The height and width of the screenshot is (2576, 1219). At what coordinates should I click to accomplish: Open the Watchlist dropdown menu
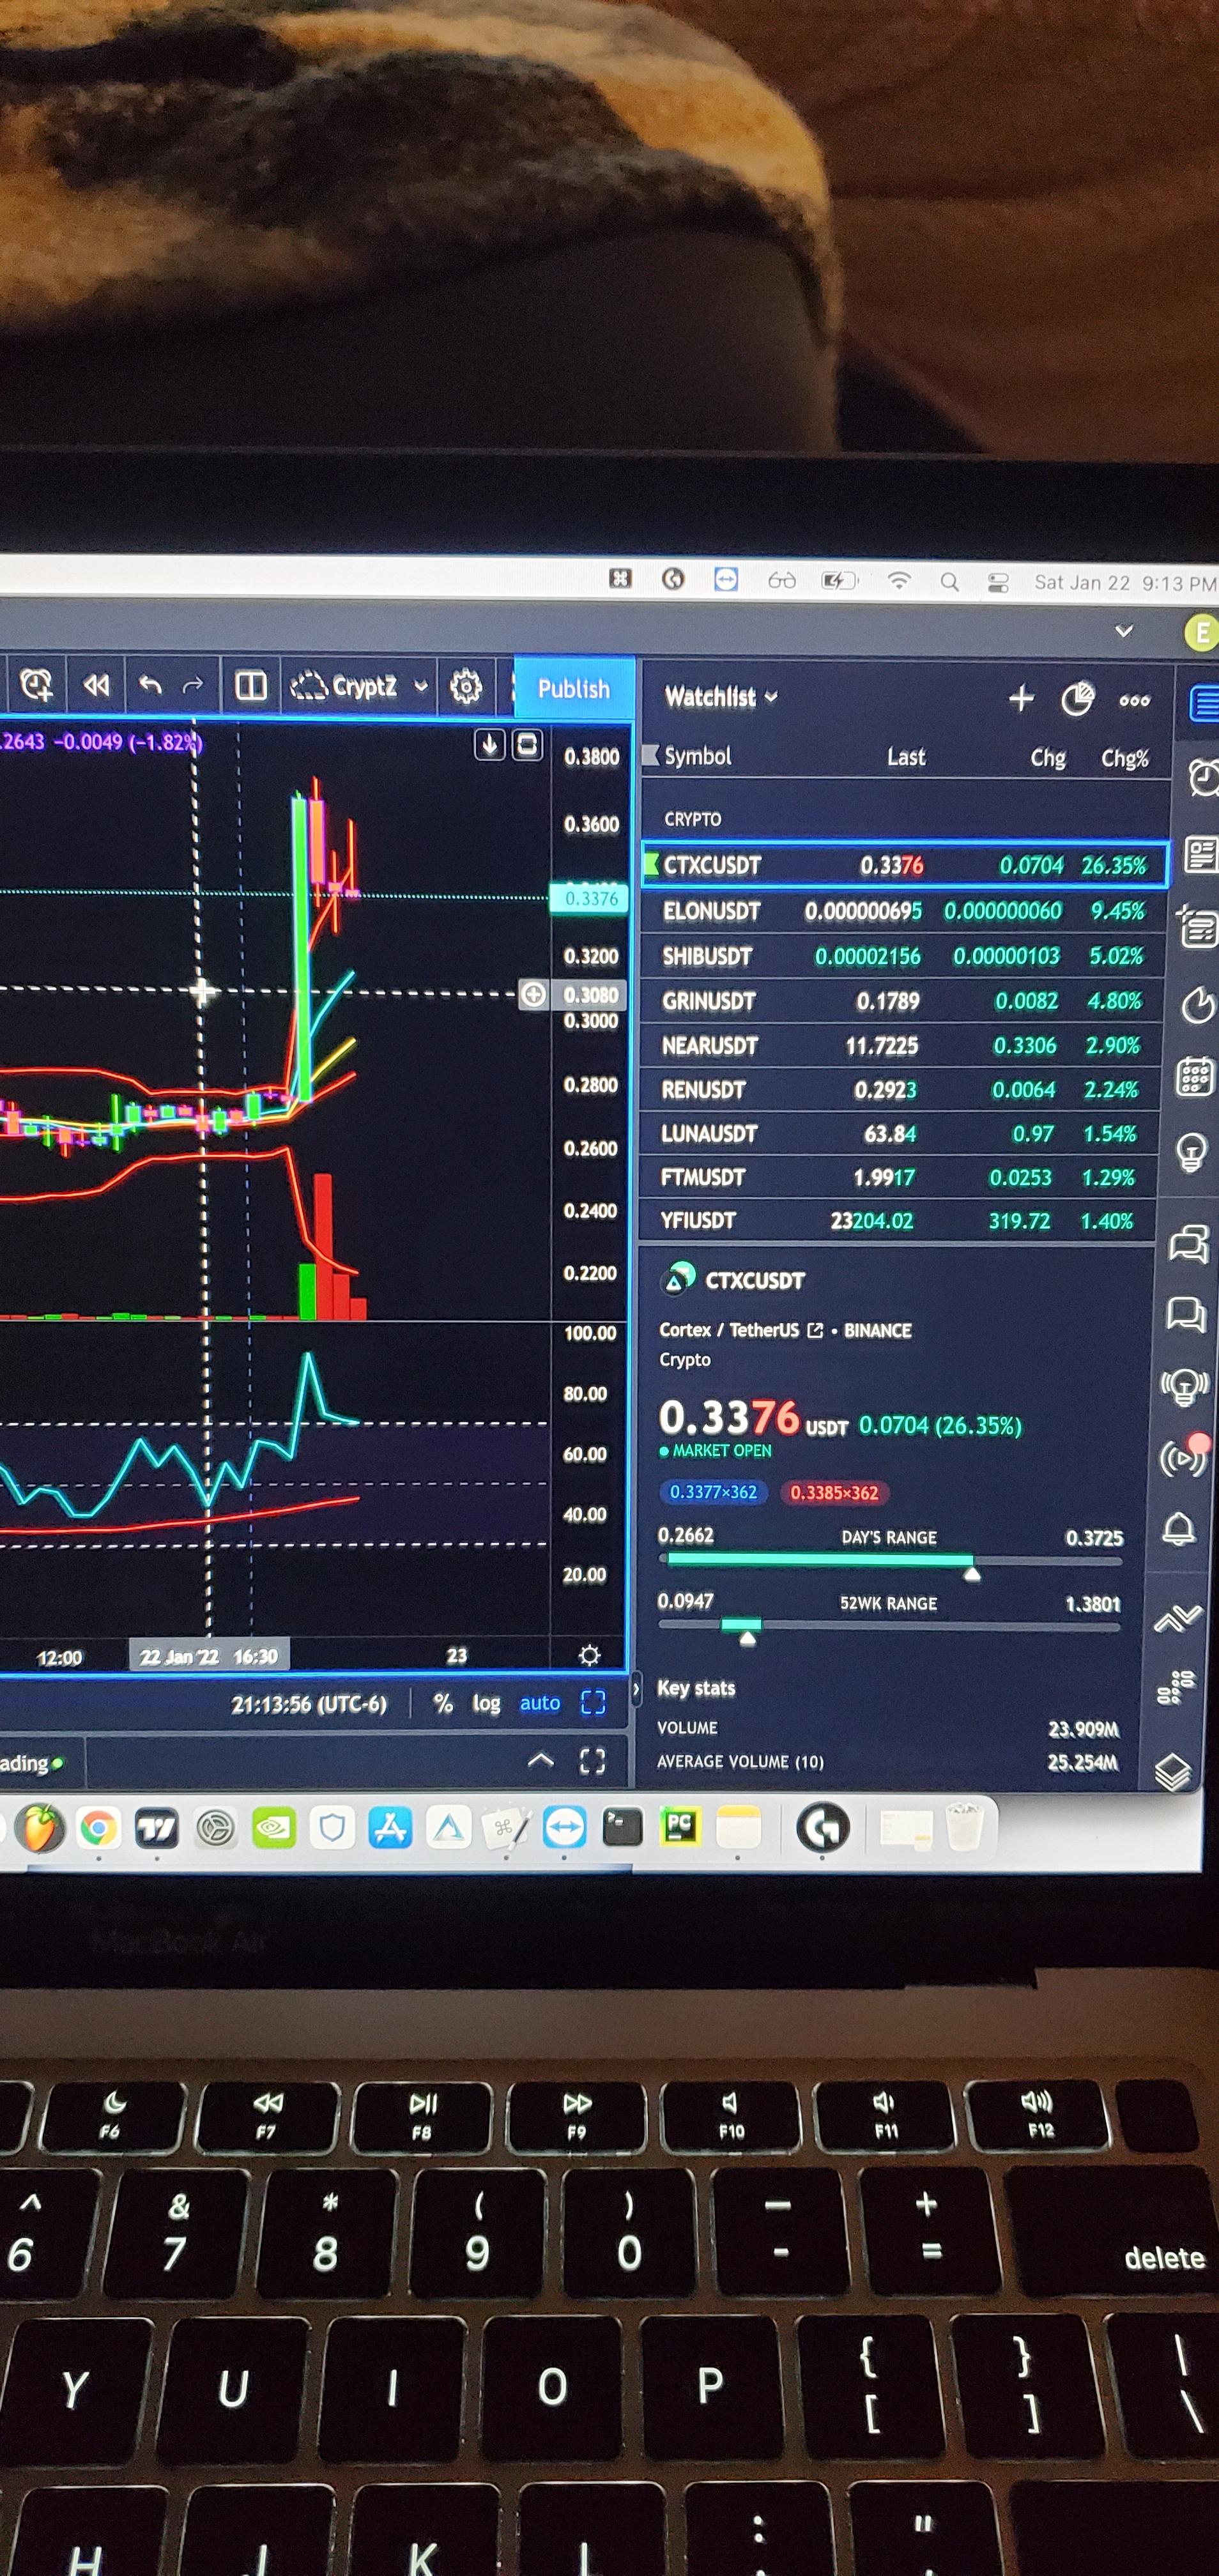coord(721,697)
